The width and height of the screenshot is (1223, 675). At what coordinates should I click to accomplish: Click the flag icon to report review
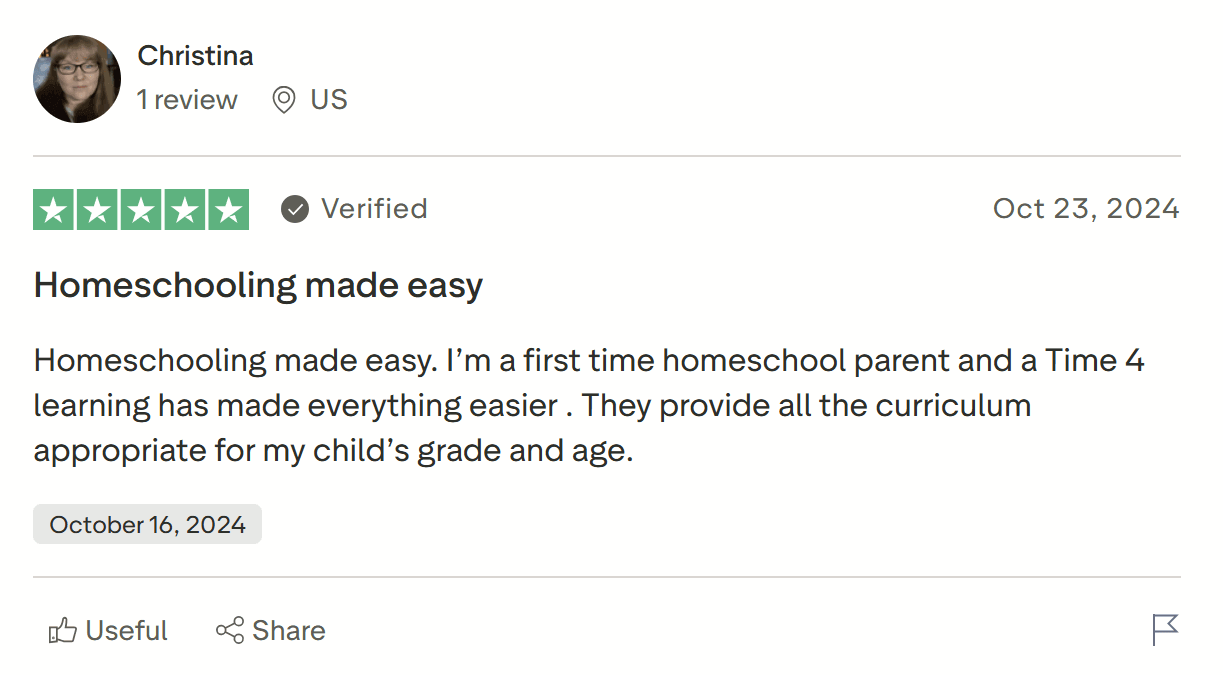[1166, 630]
